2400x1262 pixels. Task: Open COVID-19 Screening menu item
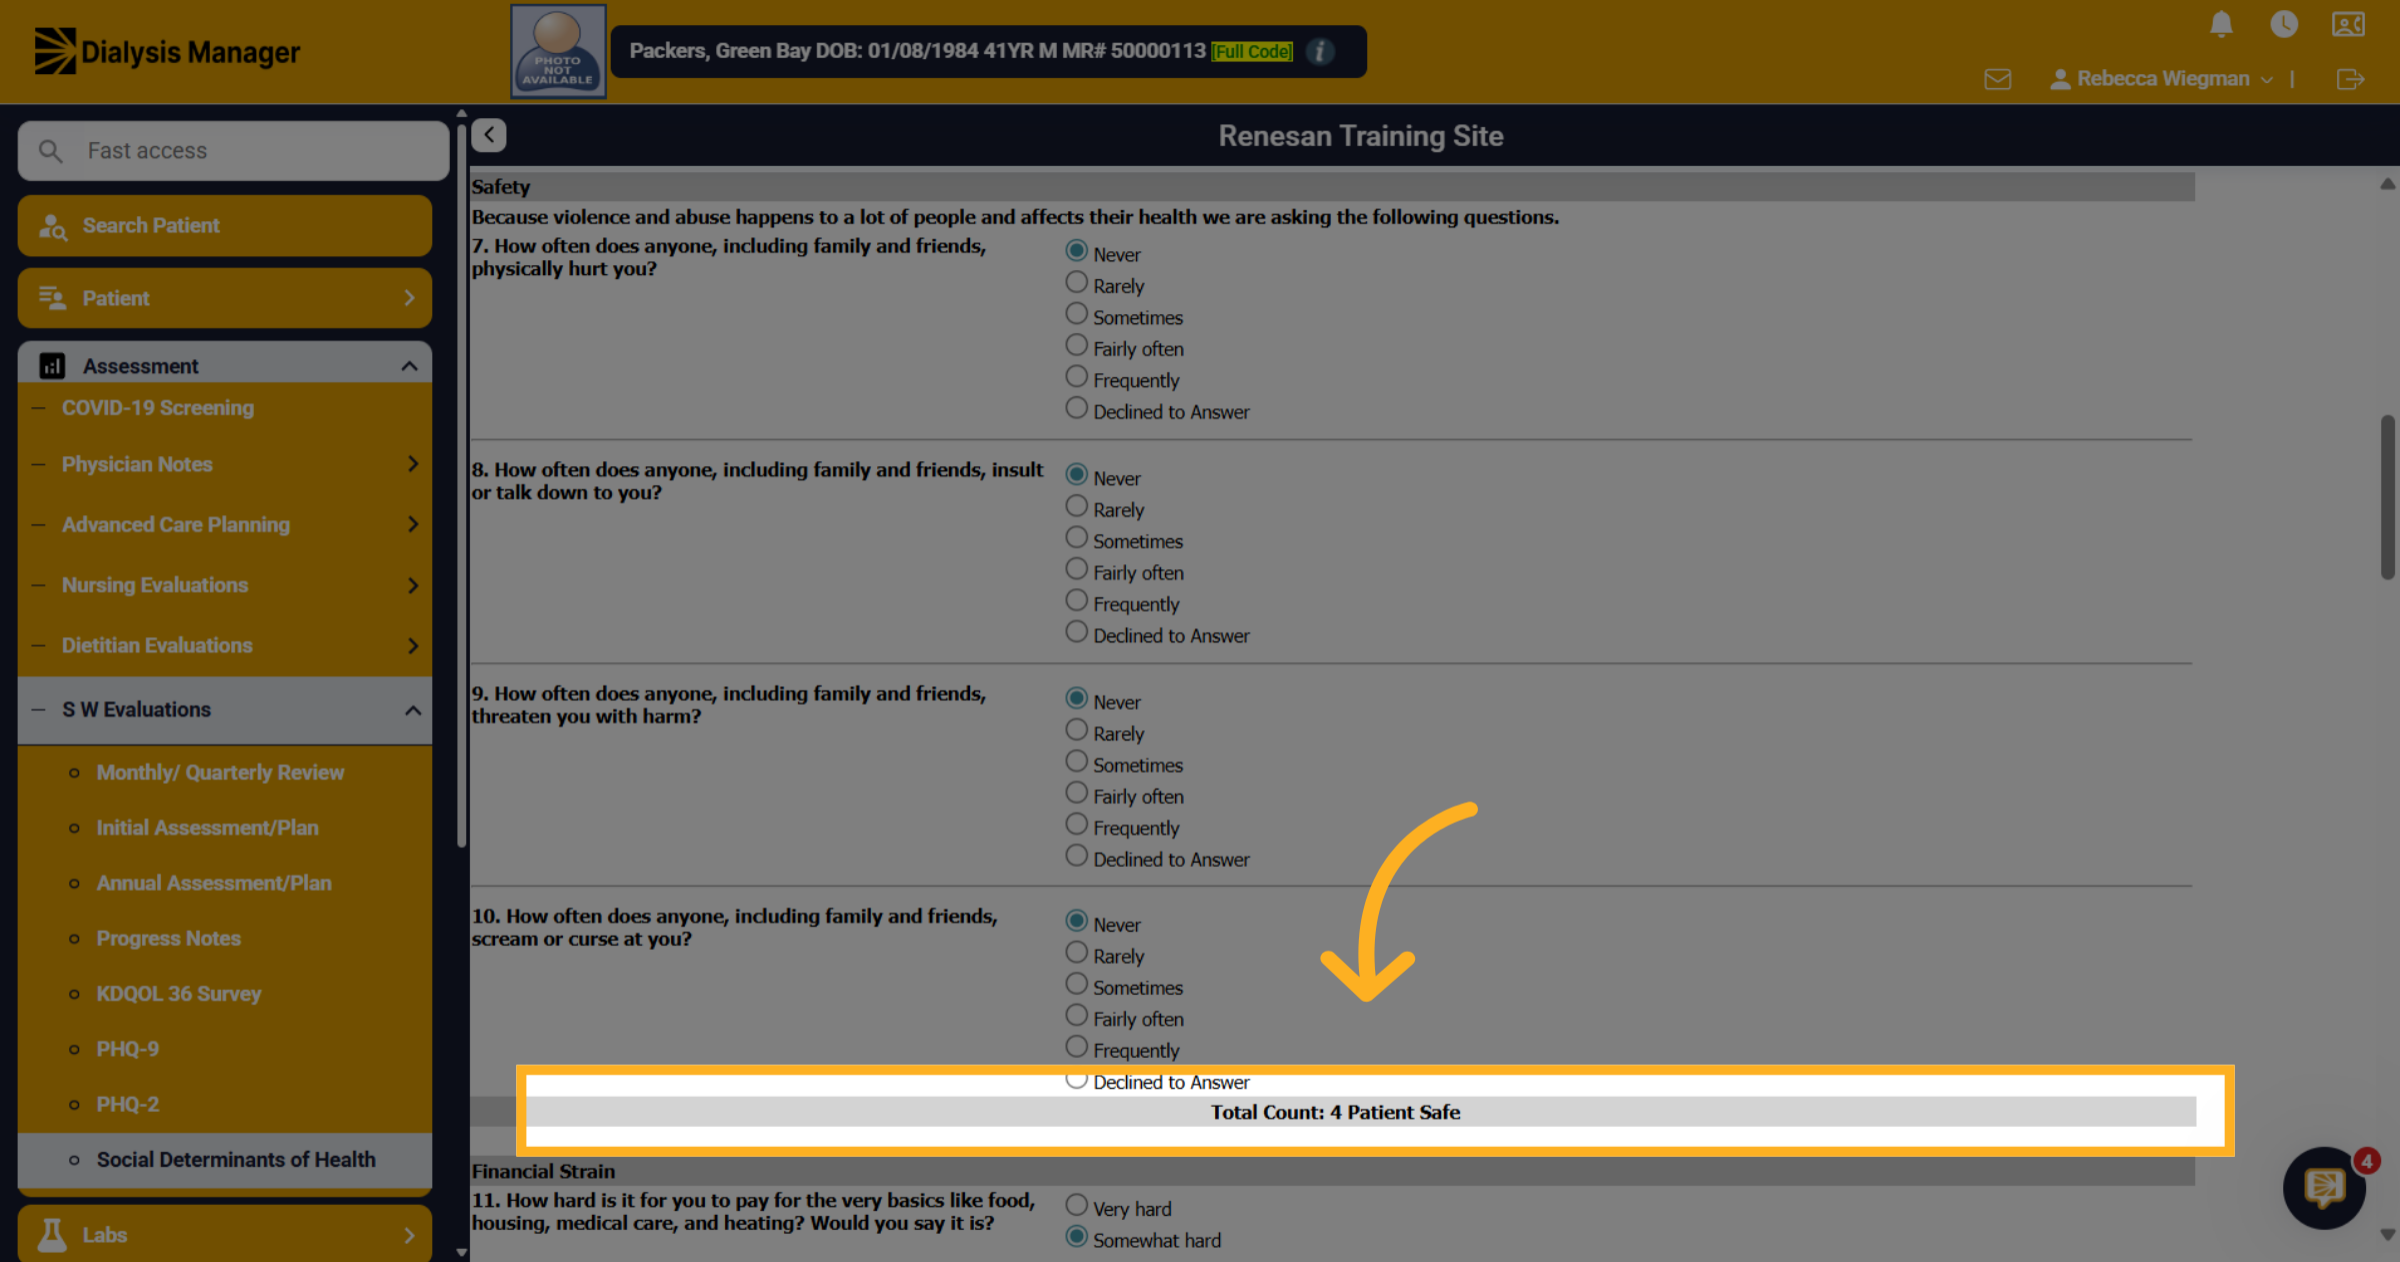tap(158, 408)
